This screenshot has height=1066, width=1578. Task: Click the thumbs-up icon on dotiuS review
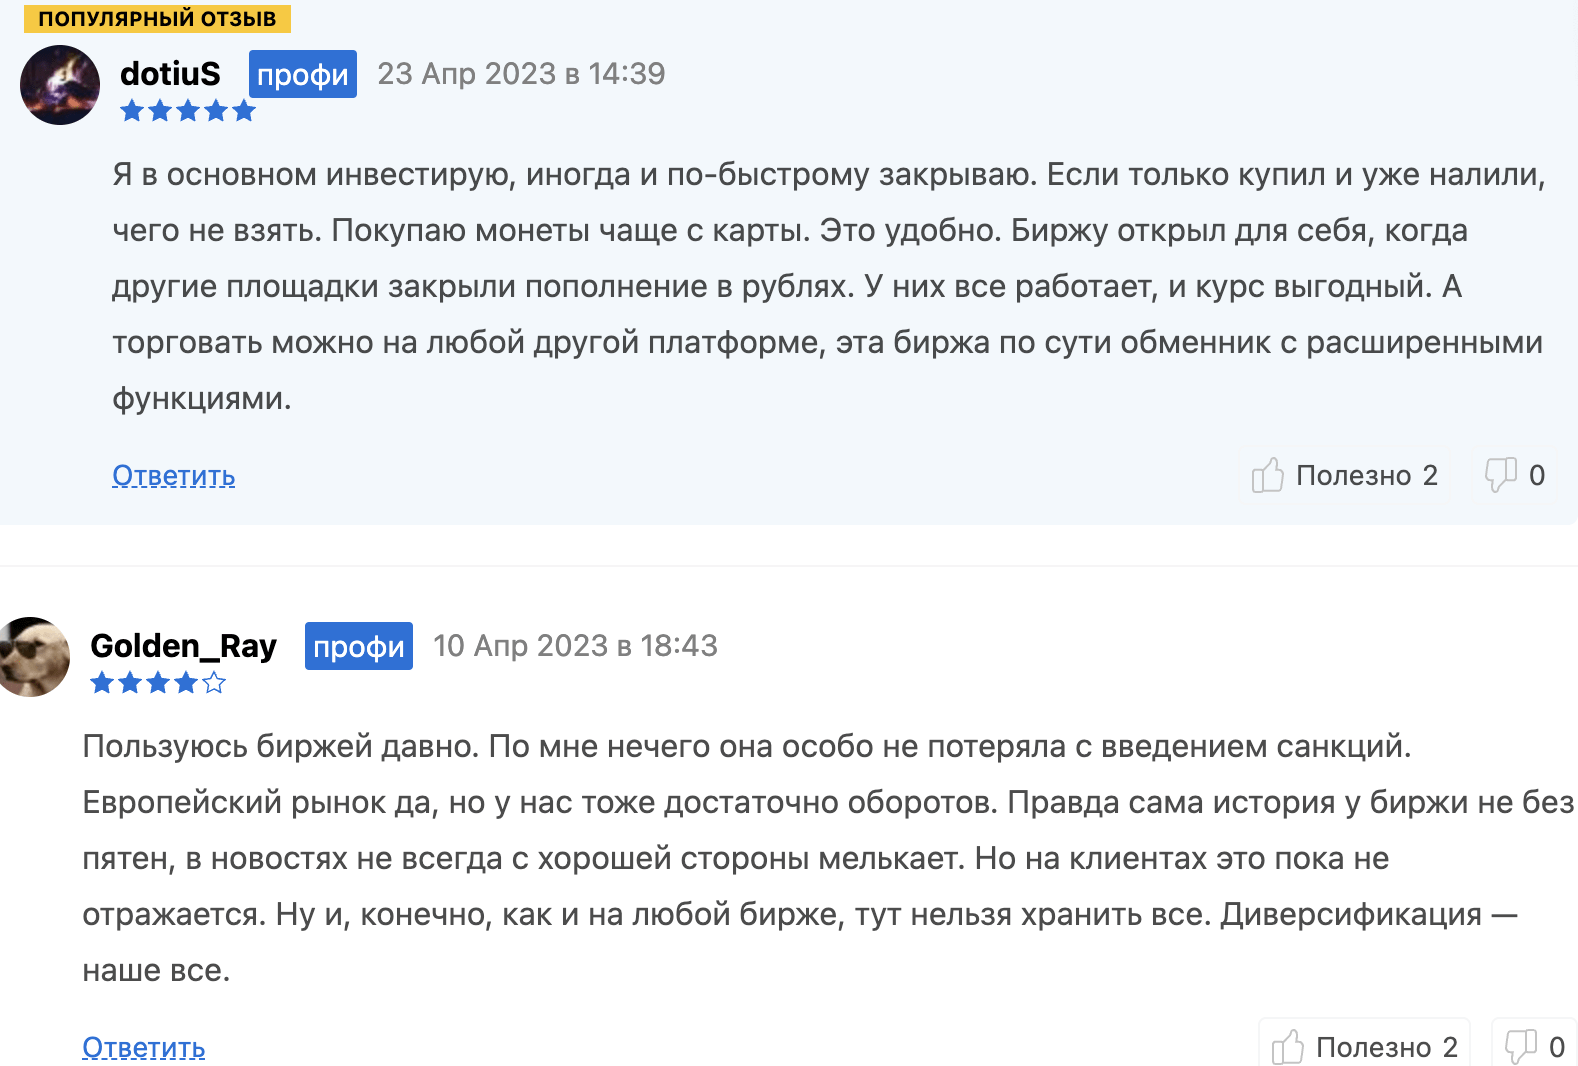click(x=1268, y=475)
